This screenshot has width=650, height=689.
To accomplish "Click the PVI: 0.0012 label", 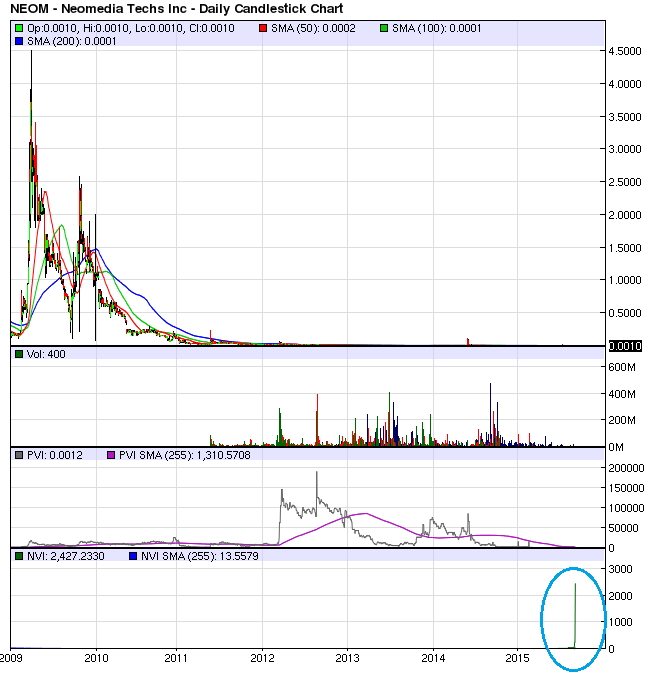I will click(x=55, y=455).
